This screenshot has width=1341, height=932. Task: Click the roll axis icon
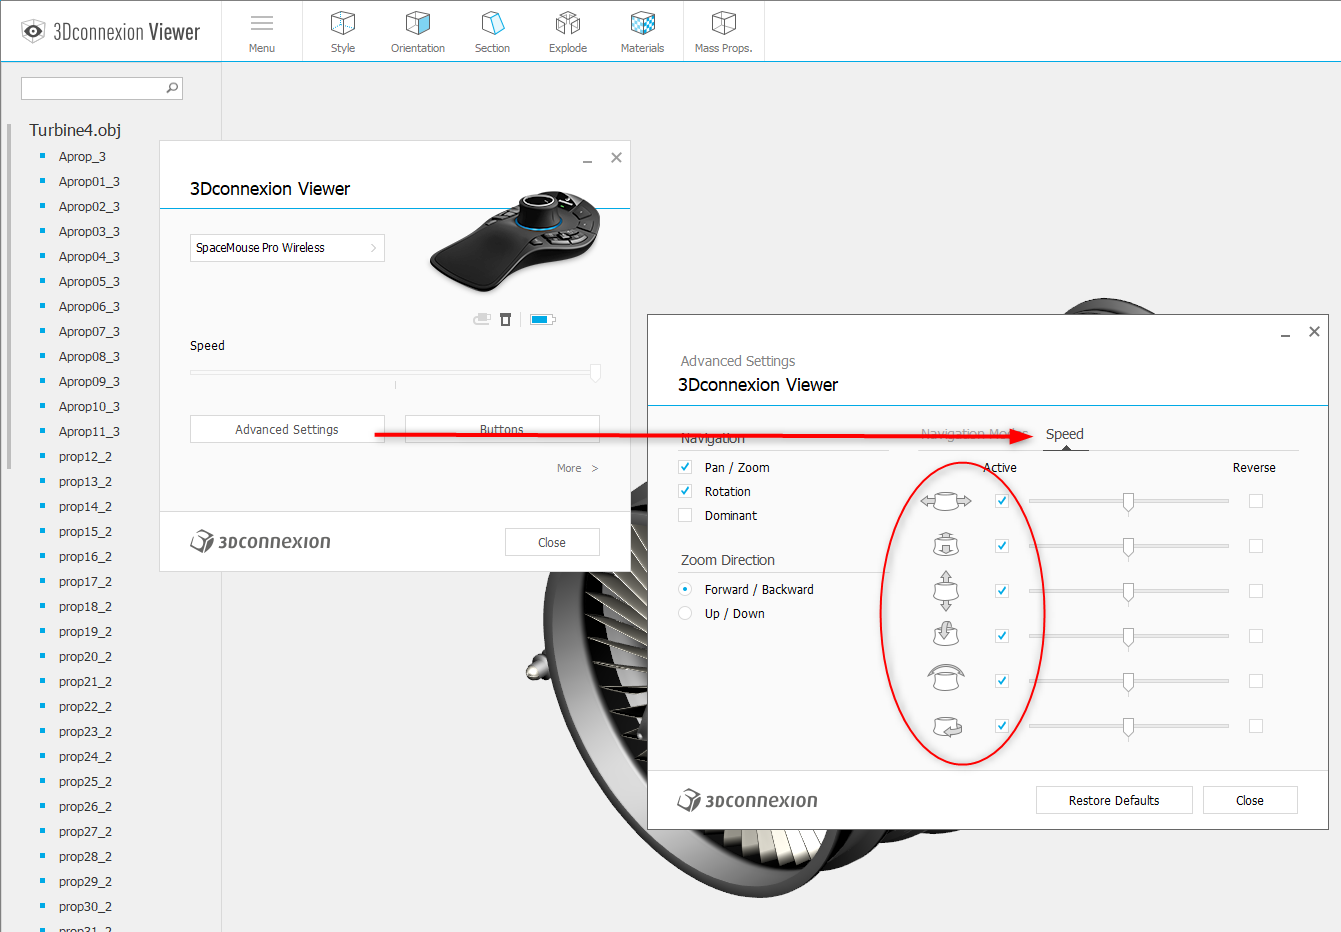946,678
